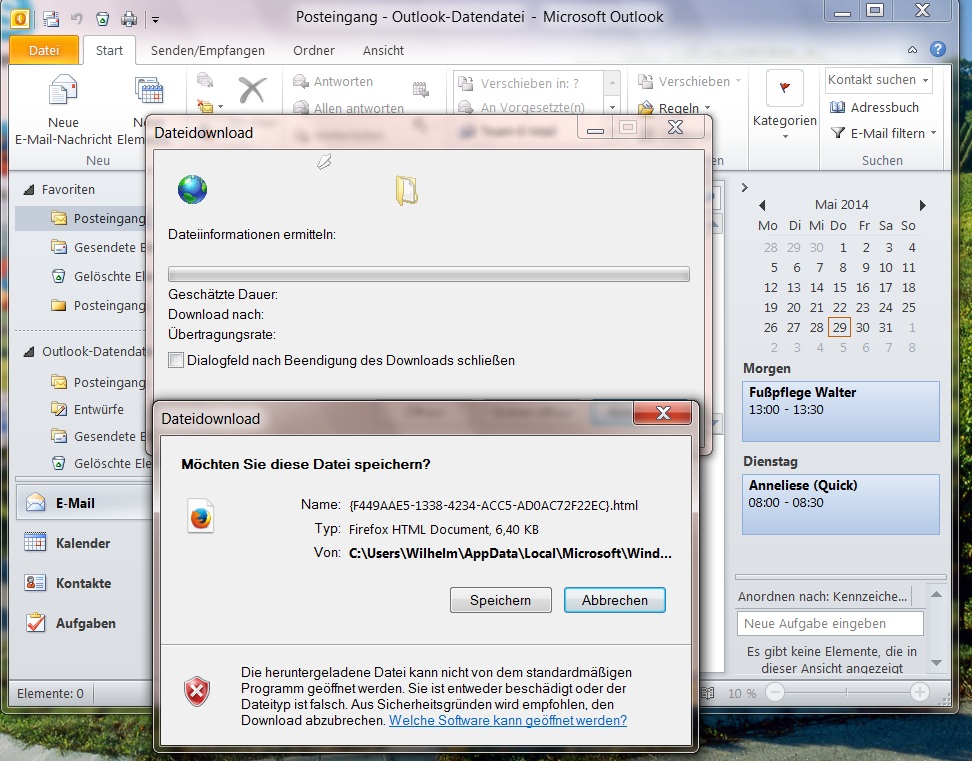
Task: Click the Kategorien flag icon
Action: pyautogui.click(x=785, y=87)
